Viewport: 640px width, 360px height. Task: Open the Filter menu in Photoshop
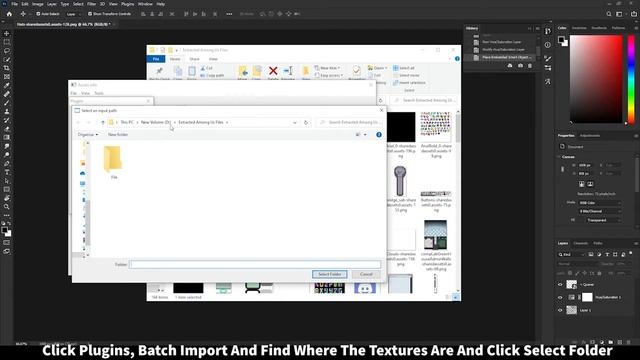pyautogui.click(x=91, y=4)
